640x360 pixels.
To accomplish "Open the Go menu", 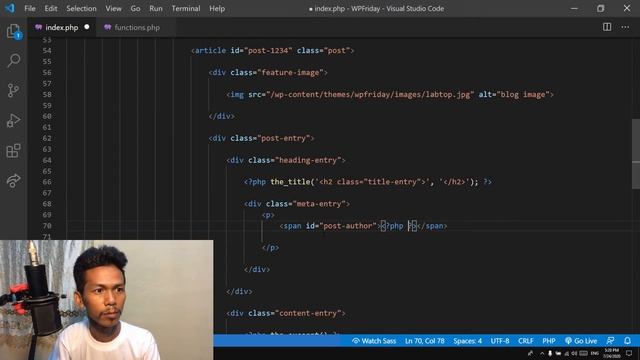I will (136, 8).
